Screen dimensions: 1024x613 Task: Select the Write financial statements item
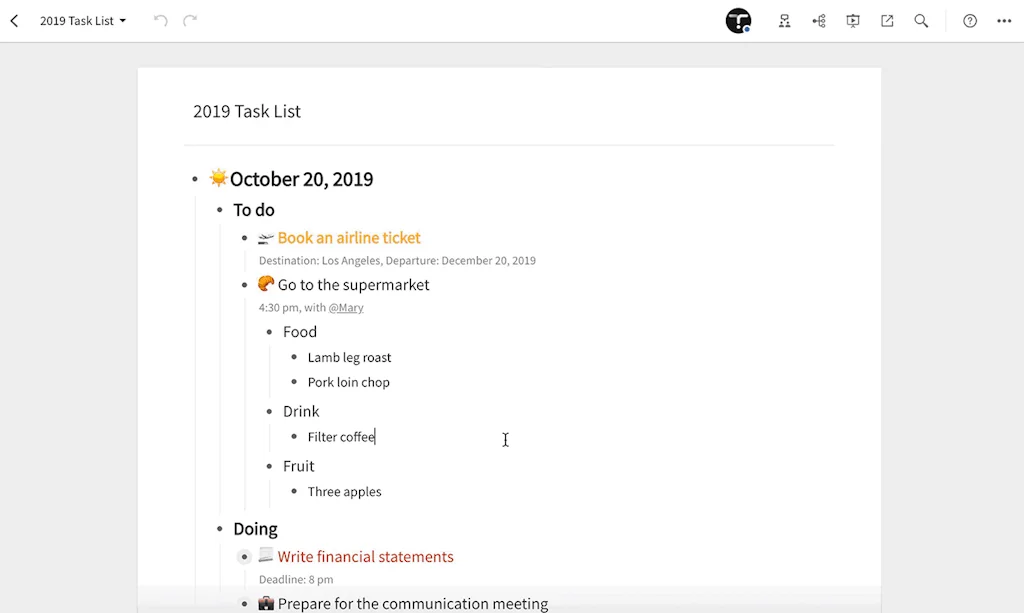point(366,556)
